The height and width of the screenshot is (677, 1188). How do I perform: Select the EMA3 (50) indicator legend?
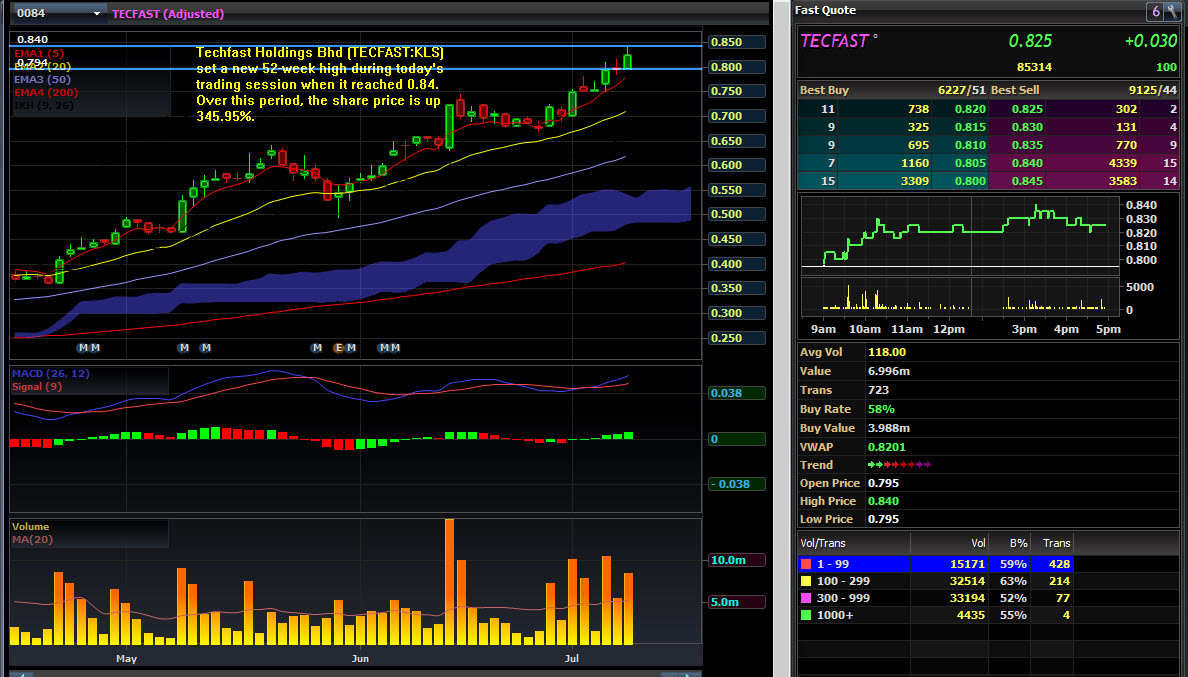(x=42, y=79)
